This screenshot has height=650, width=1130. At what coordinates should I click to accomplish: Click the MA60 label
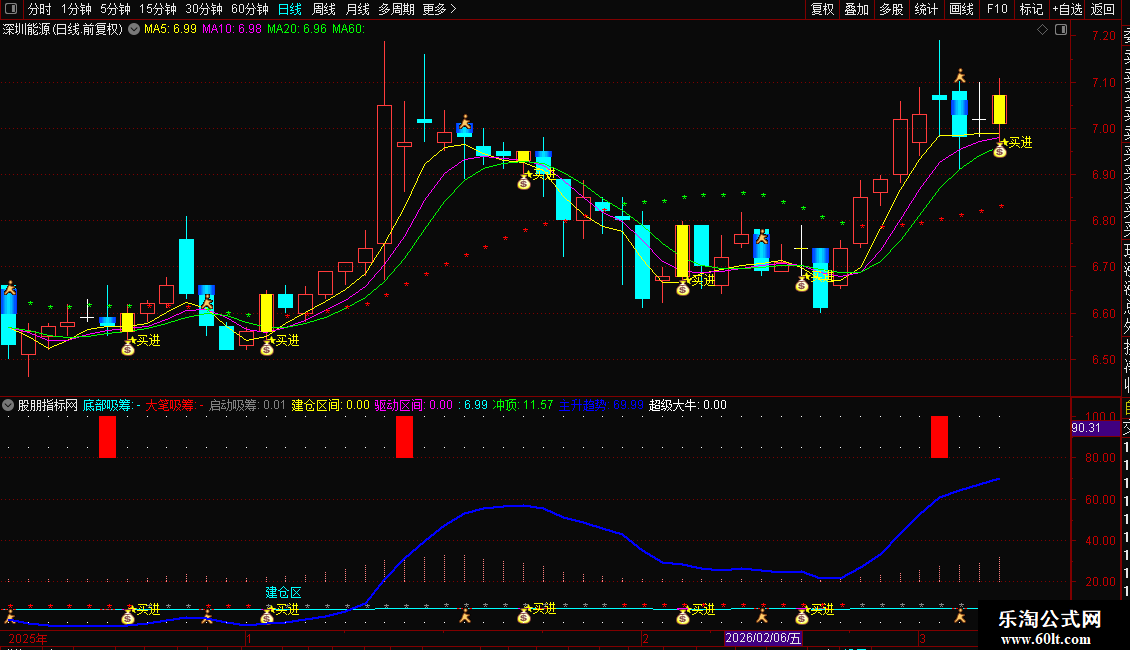click(x=349, y=30)
